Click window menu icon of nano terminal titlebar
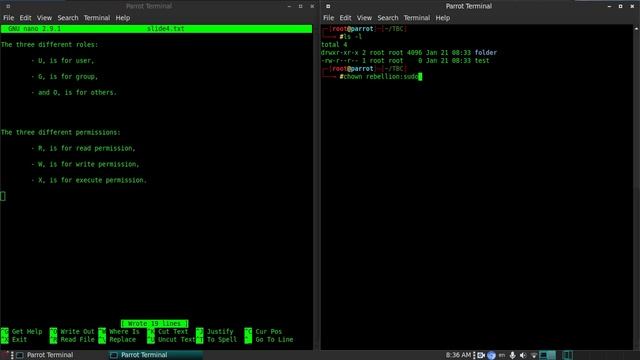Viewport: 640px width, 360px height. (8, 6)
